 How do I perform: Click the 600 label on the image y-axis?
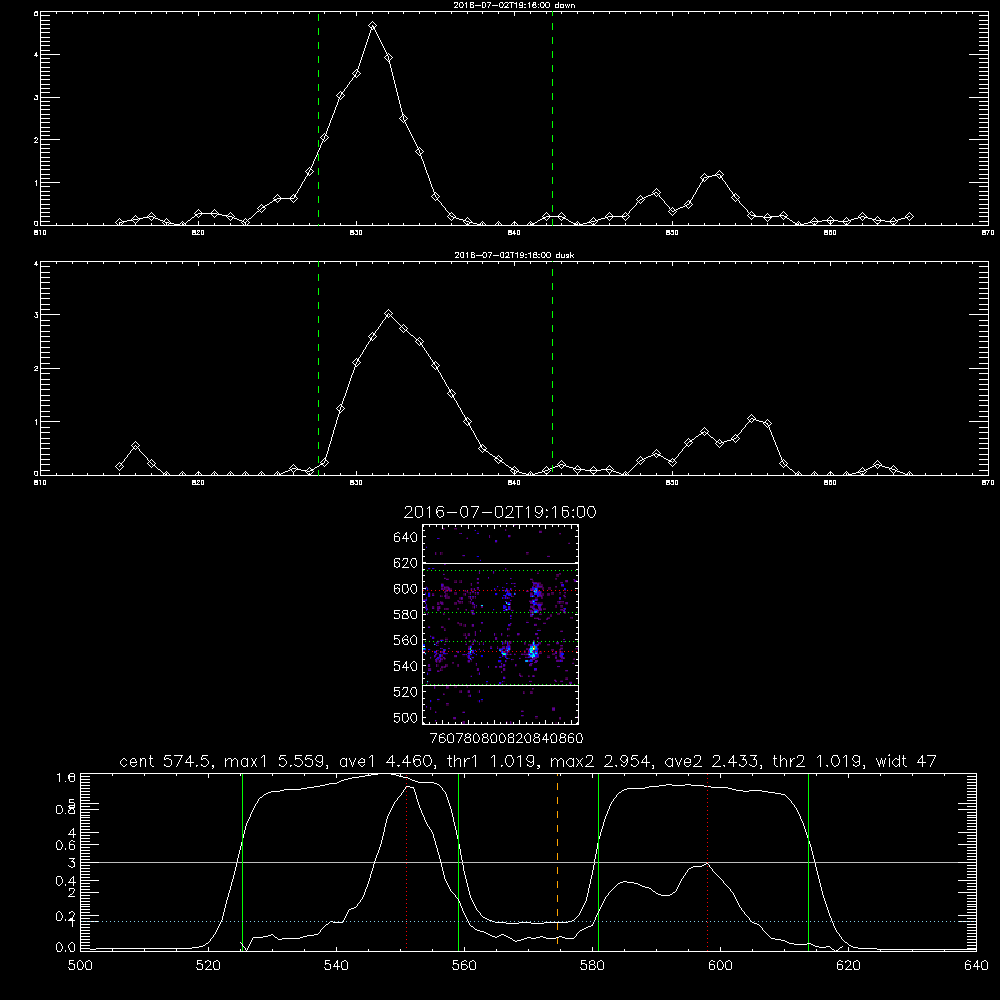click(406, 589)
